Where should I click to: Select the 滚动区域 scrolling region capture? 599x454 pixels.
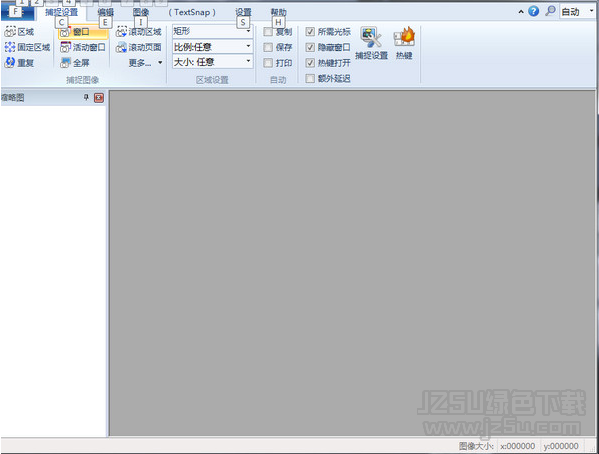[139, 32]
